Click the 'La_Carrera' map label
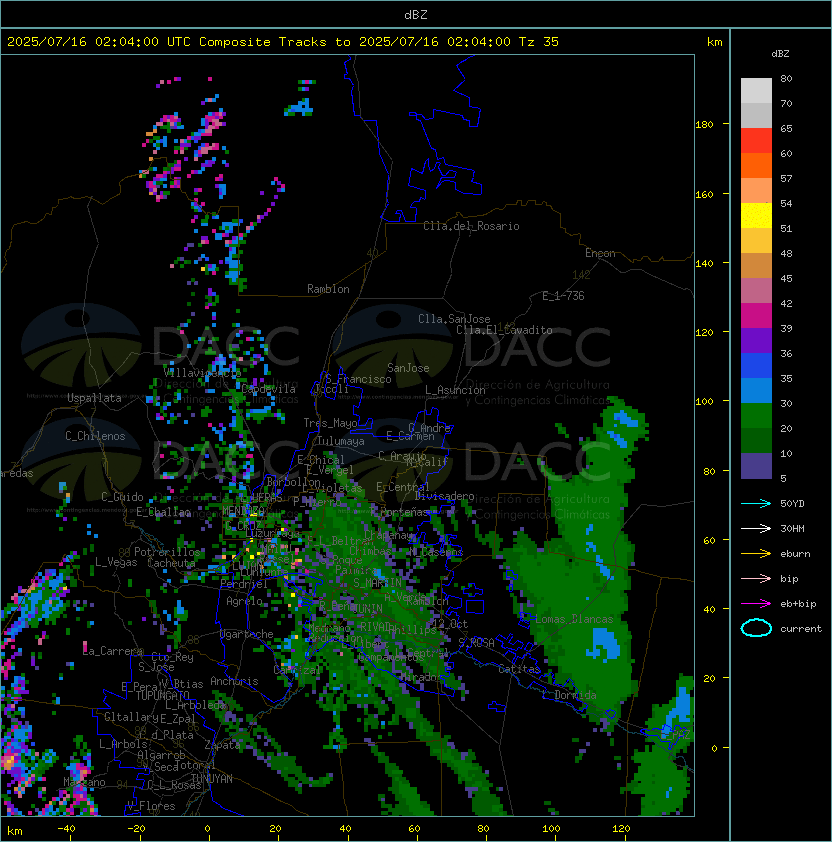The image size is (832, 842). point(113,651)
